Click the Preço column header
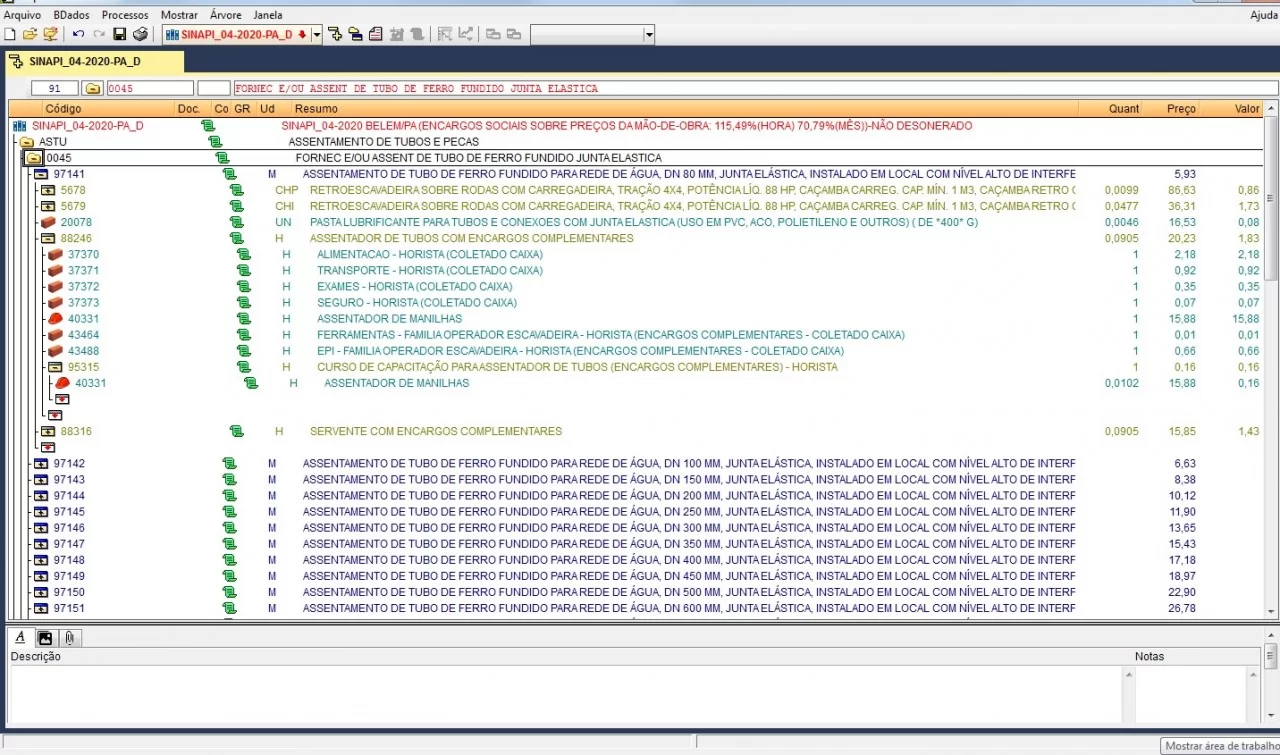Viewport: 1280px width, 755px height. pos(1181,108)
